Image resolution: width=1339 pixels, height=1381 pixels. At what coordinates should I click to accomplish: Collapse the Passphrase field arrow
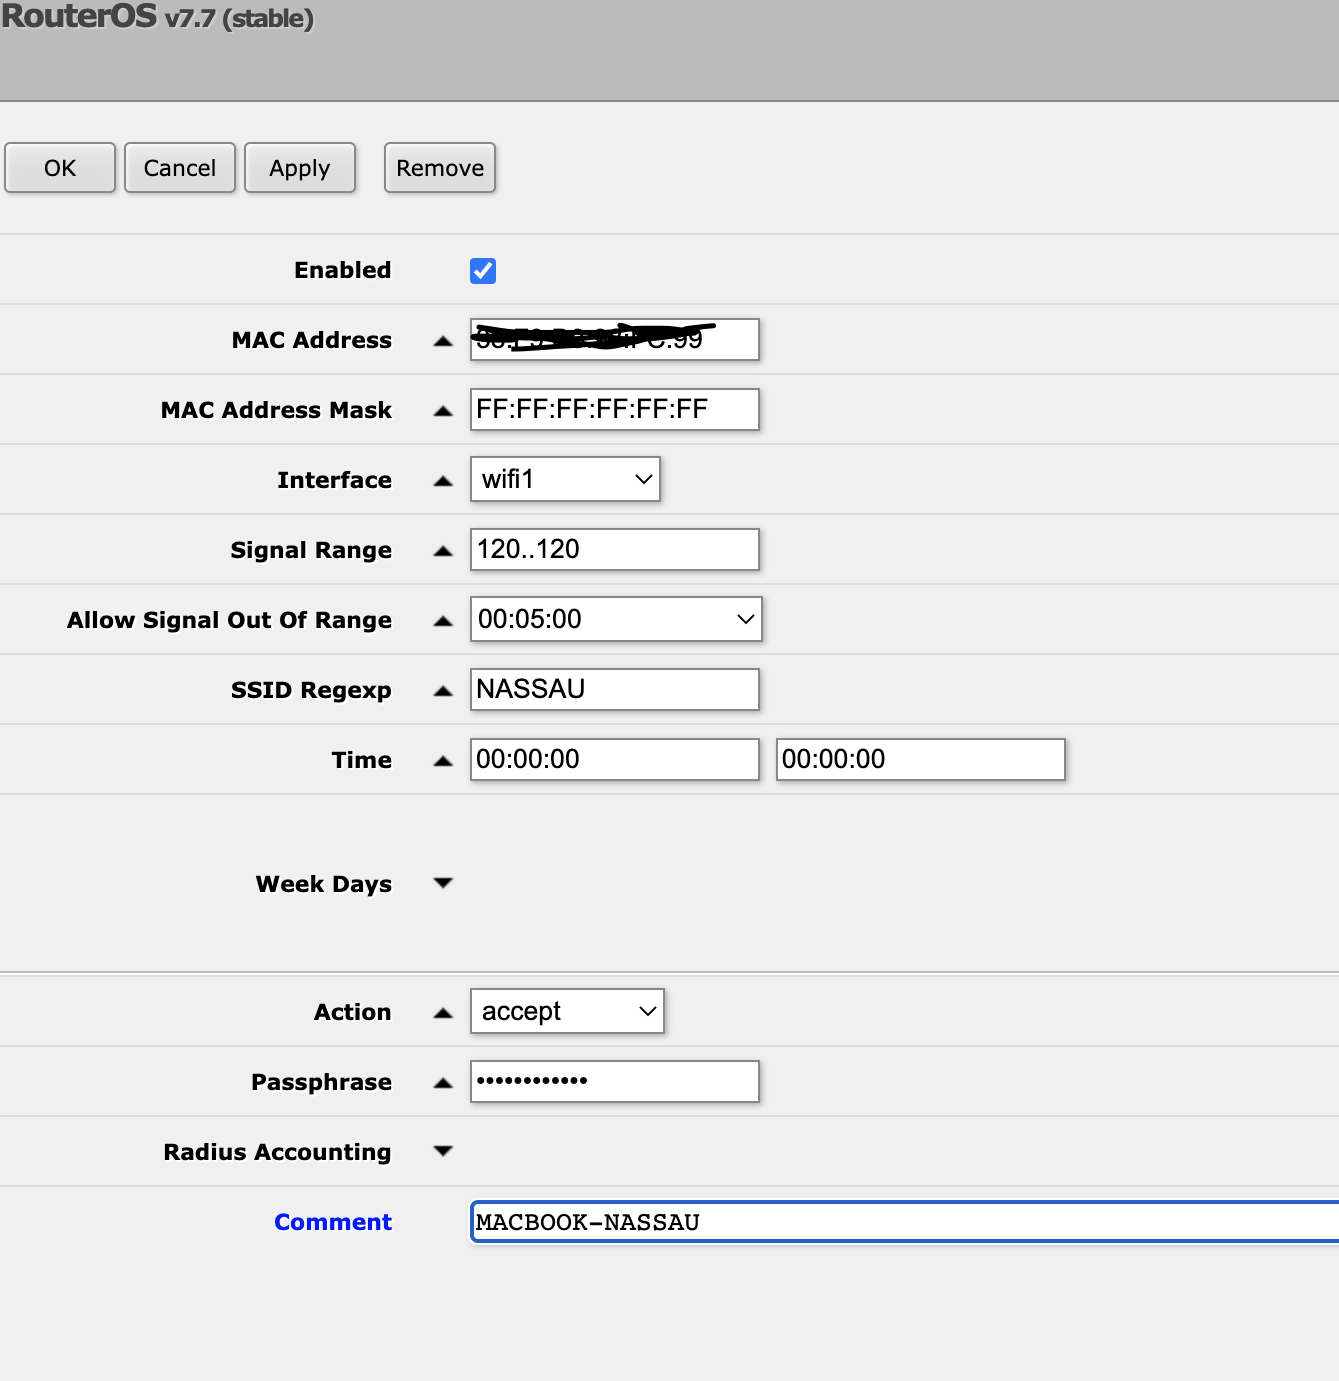[x=443, y=1083]
